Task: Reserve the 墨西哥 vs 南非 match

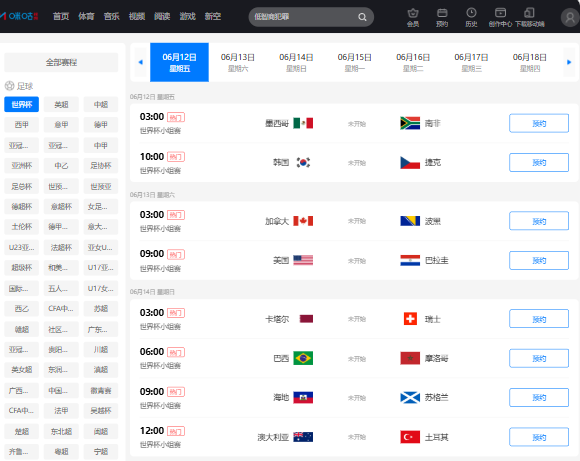Action: pos(539,123)
